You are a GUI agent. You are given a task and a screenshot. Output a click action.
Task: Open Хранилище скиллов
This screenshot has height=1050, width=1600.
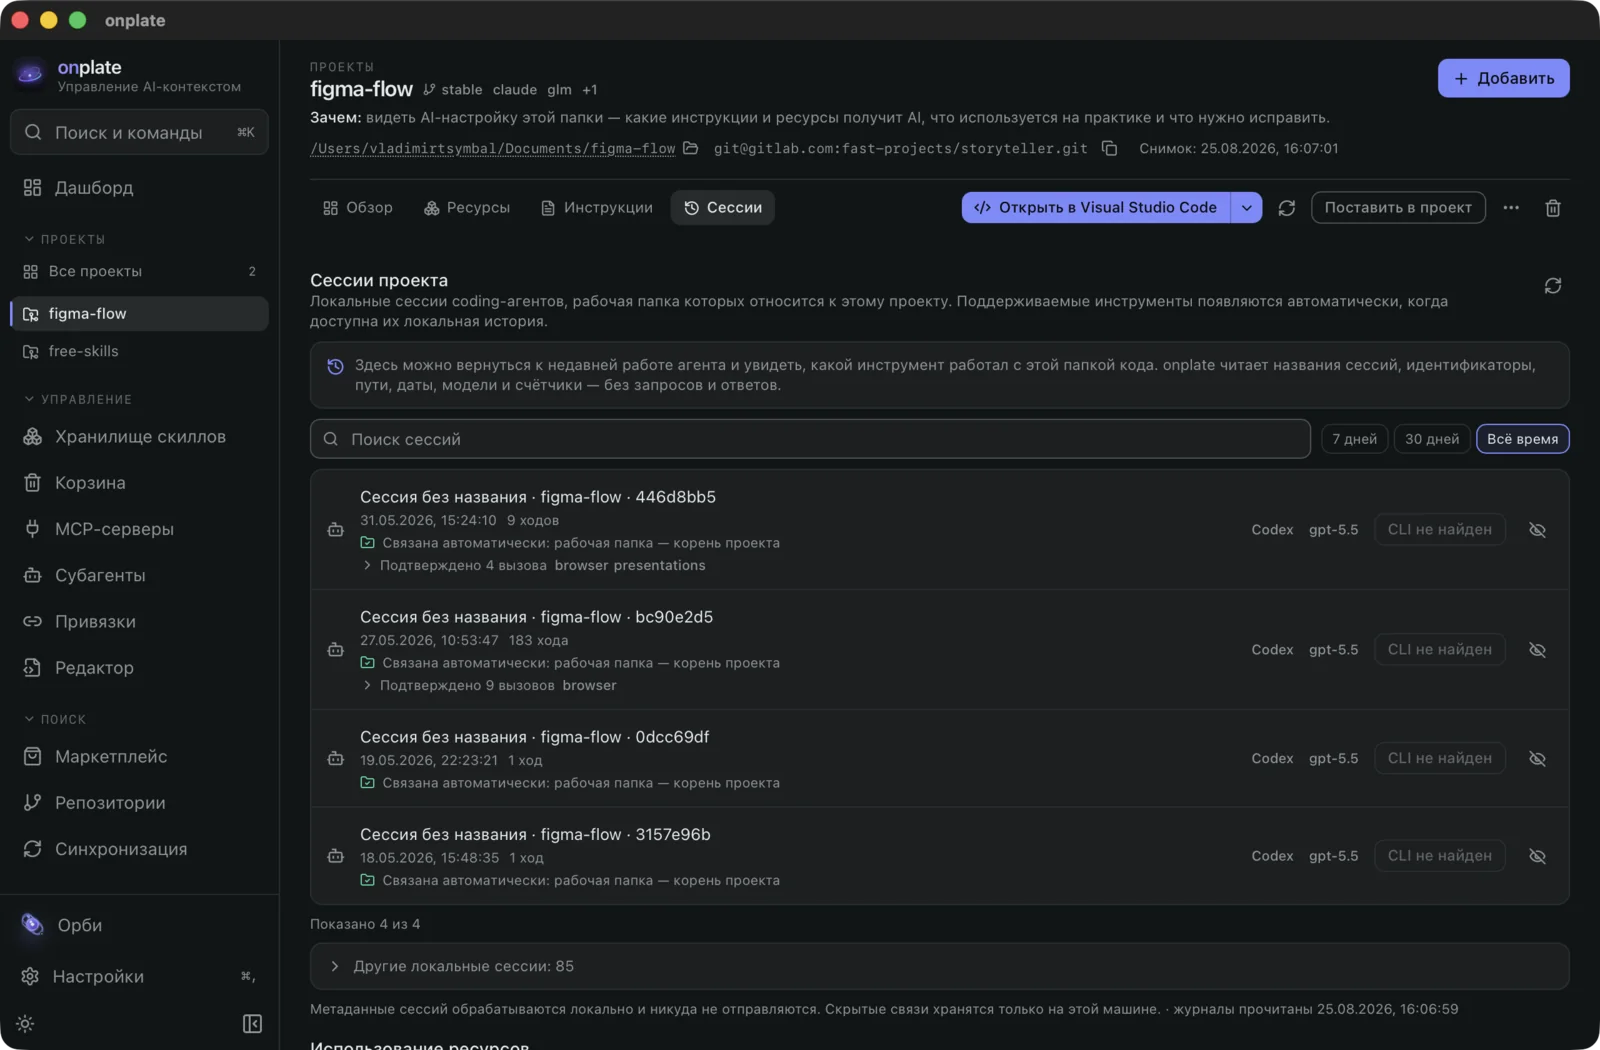coord(139,437)
